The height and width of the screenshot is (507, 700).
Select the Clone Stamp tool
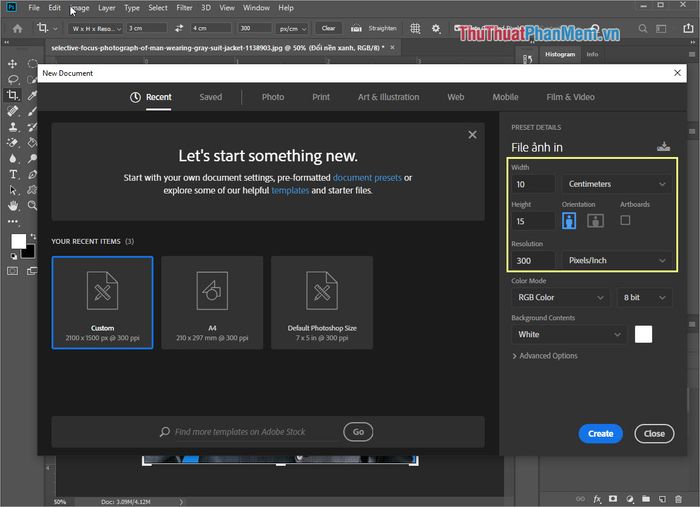coord(12,127)
